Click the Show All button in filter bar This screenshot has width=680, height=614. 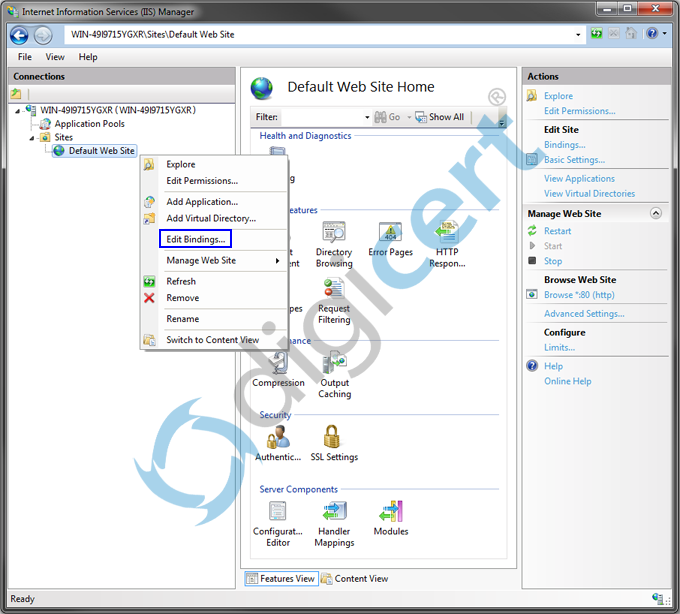pyautogui.click(x=440, y=117)
